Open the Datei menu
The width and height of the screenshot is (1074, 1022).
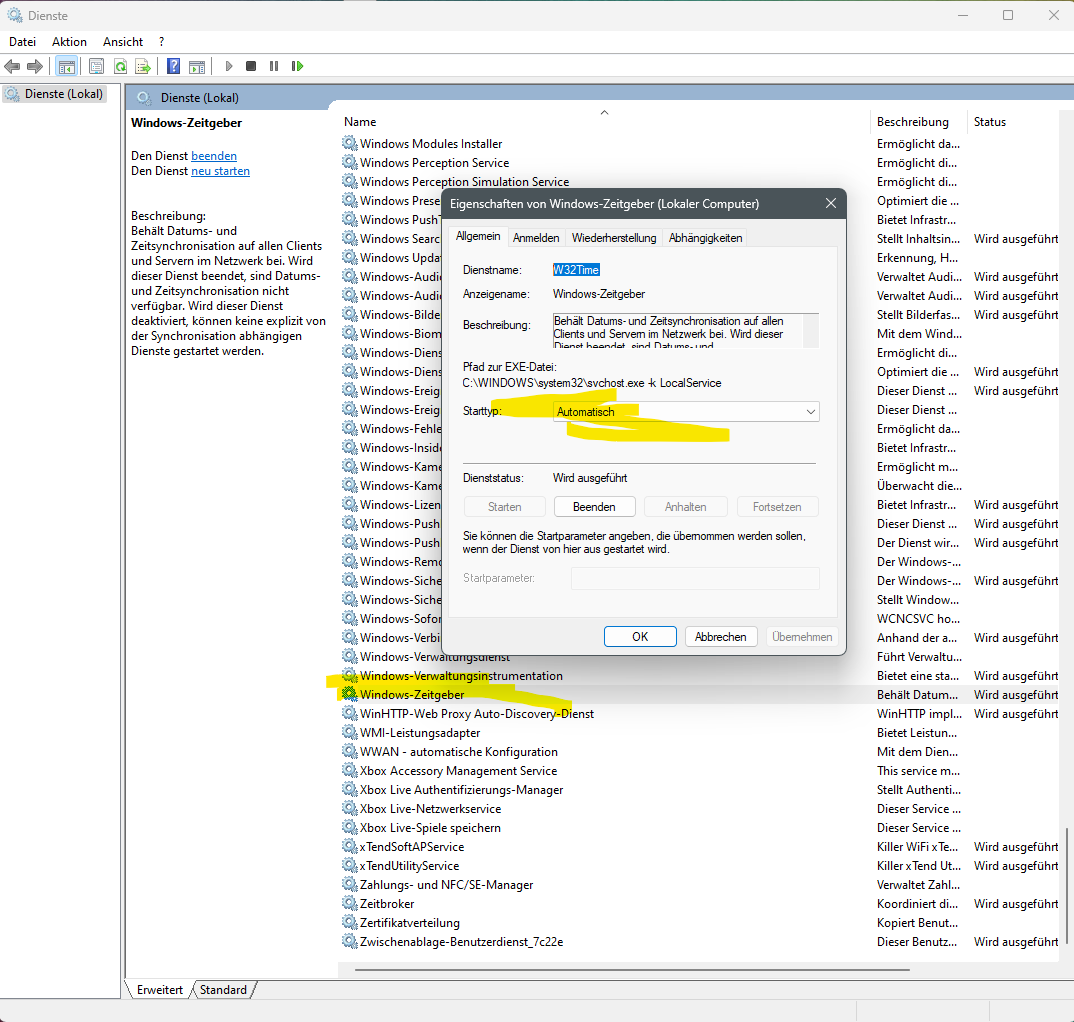pyautogui.click(x=22, y=42)
